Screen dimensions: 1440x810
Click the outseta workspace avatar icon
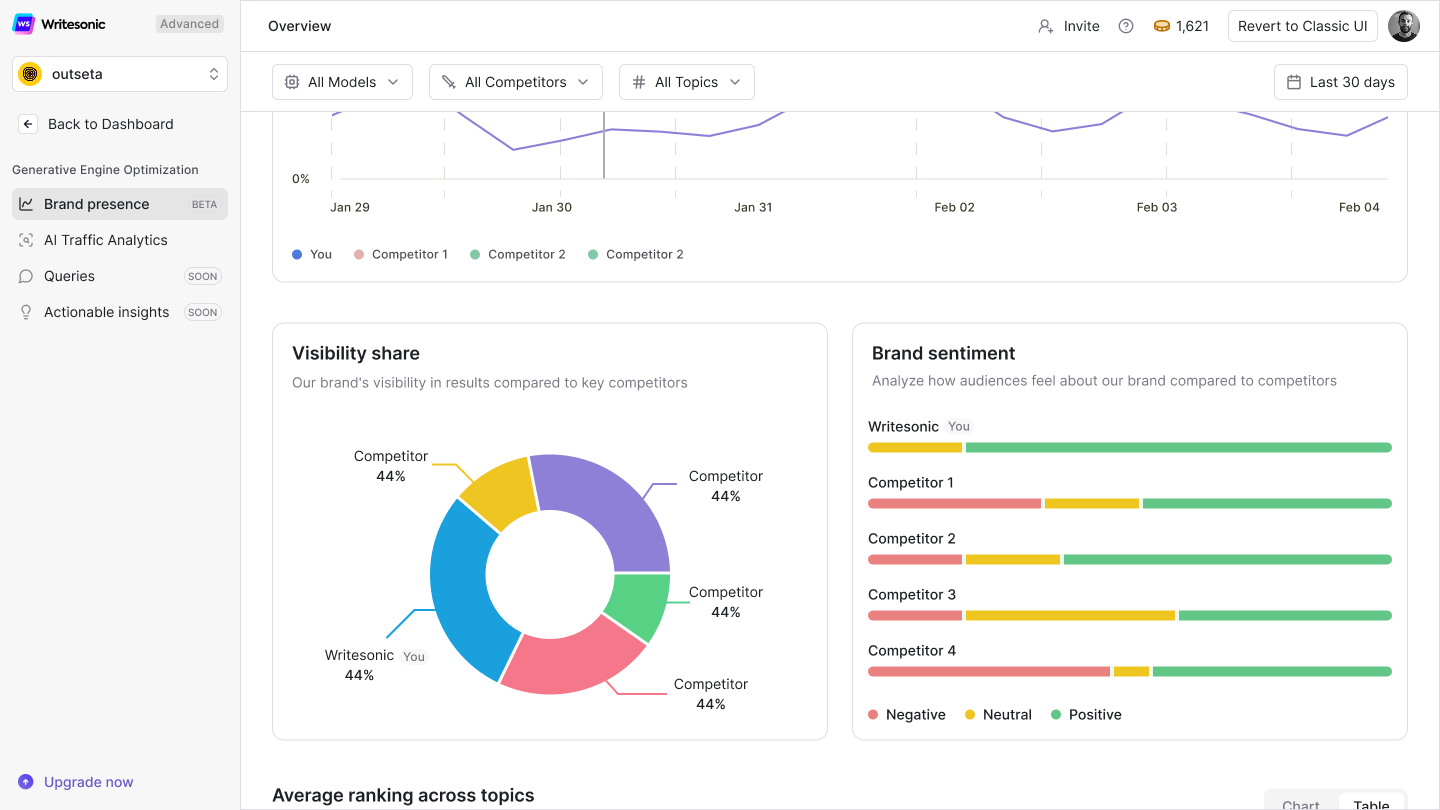(x=31, y=74)
